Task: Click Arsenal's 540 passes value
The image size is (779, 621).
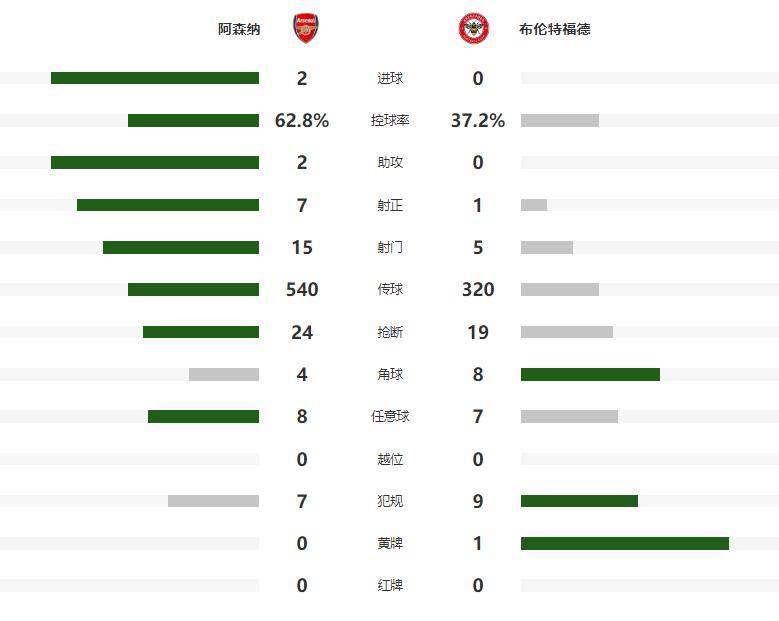Action: coord(302,289)
